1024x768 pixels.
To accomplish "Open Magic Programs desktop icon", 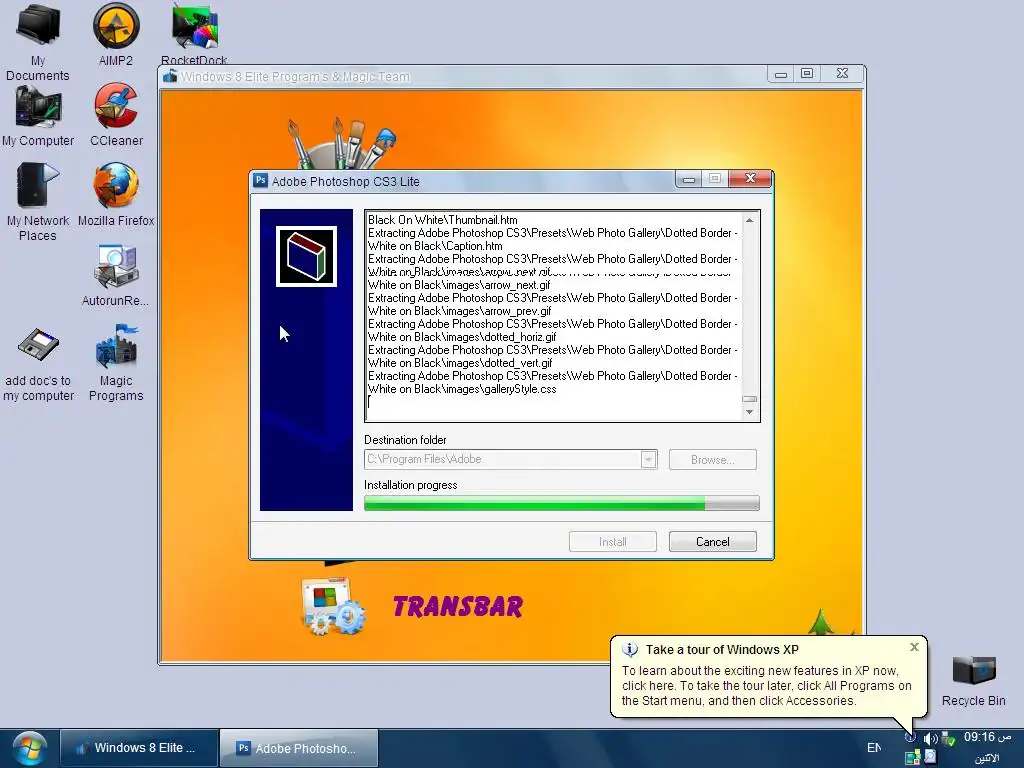I will click(x=116, y=363).
